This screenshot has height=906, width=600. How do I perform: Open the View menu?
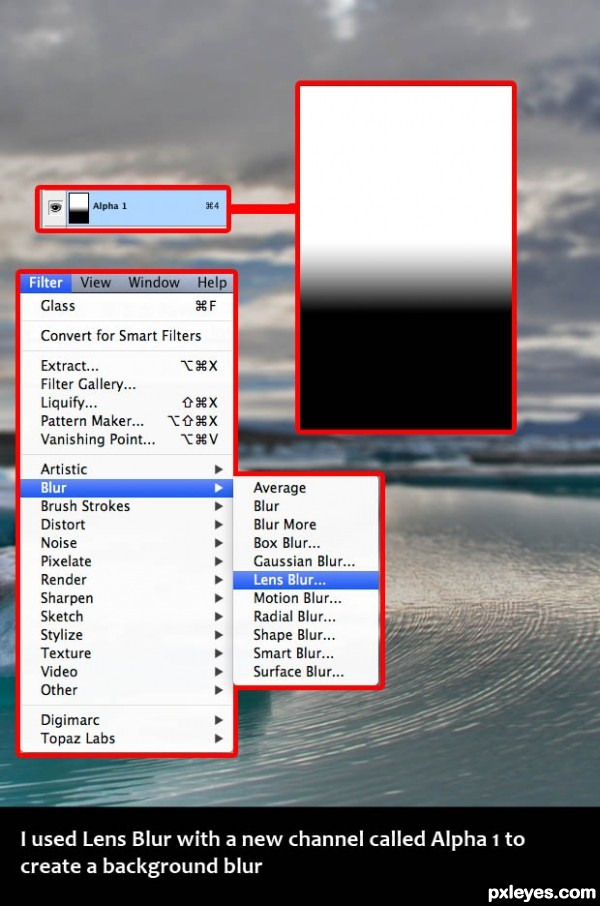tap(95, 283)
